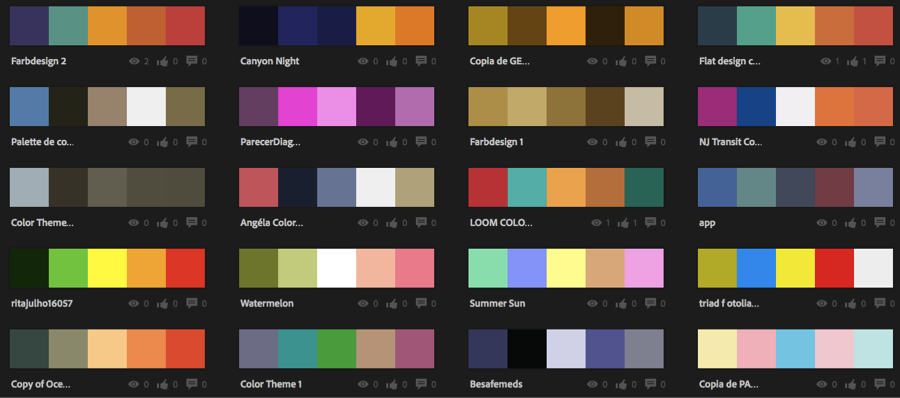Viewport: 900px width, 398px height.
Task: Pick the light gray-blue swatch in Color Theme...
Action: [x=29, y=187]
